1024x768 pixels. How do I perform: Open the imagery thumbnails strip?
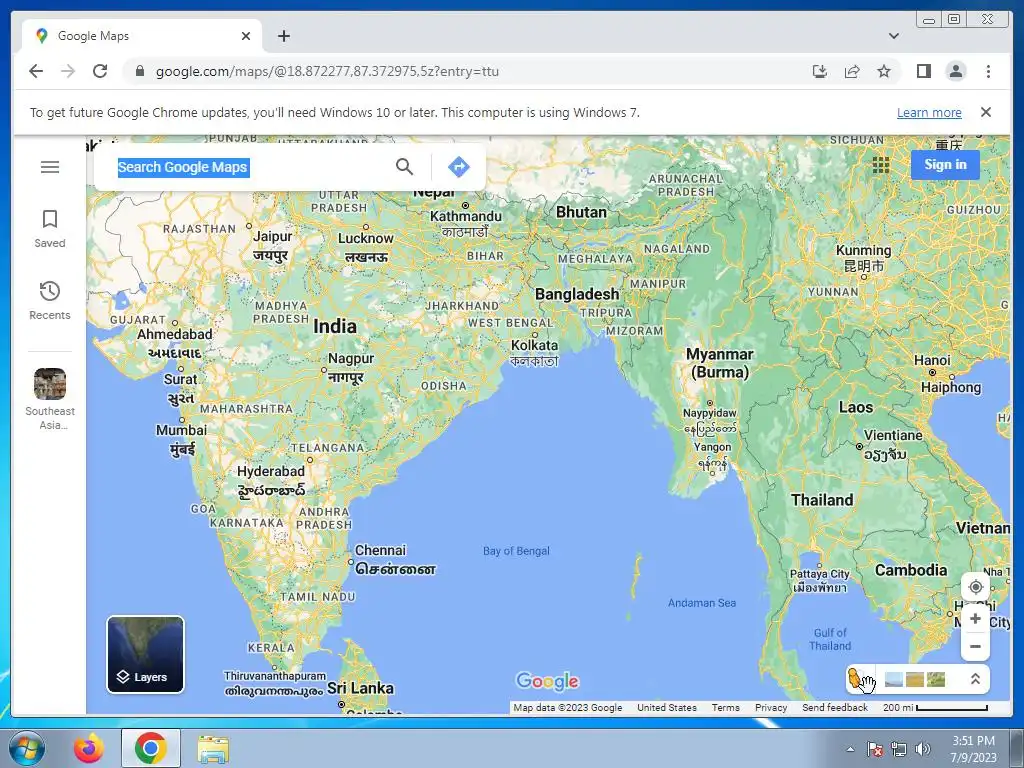pyautogui.click(x=915, y=679)
